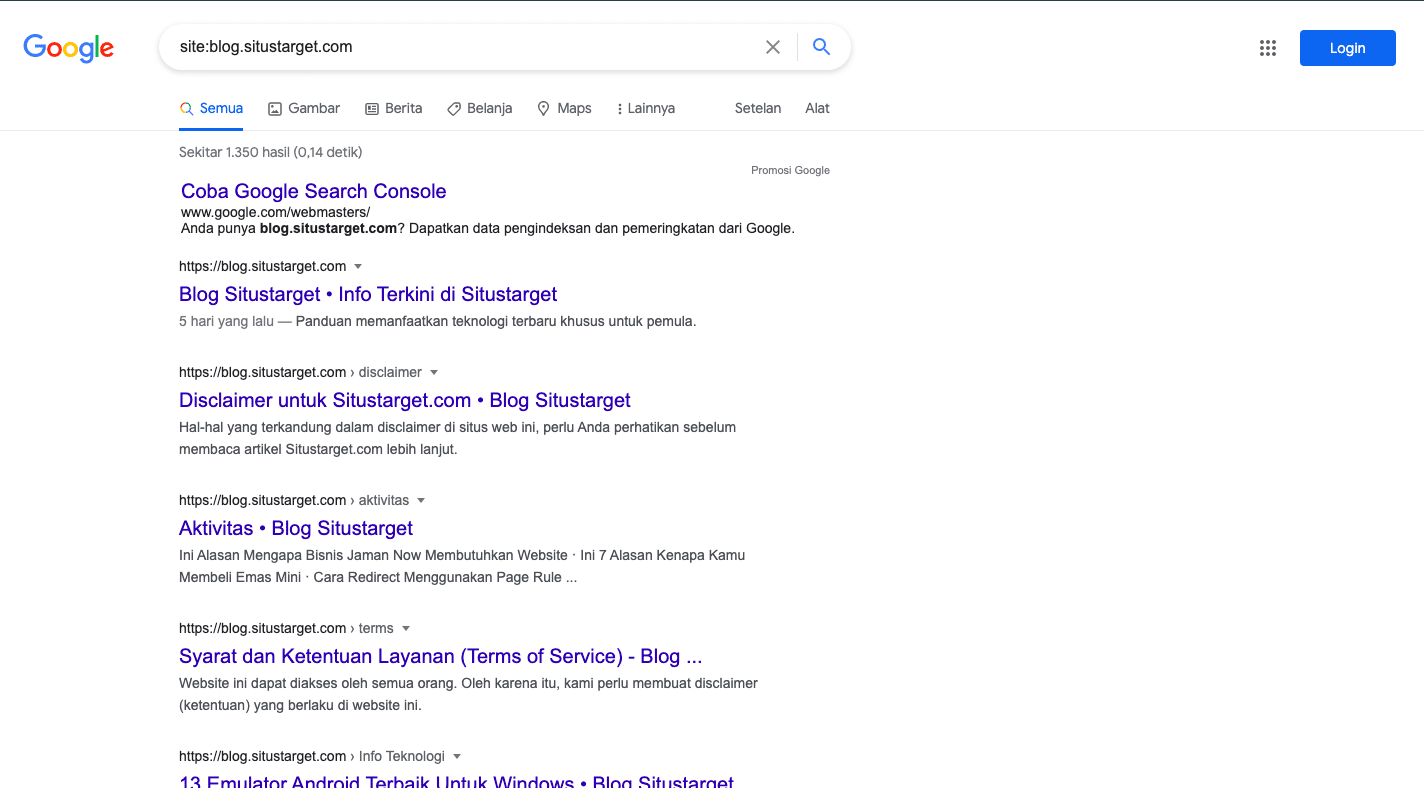Expand dropdown arrow beside disclaimer URL

[x=434, y=372]
